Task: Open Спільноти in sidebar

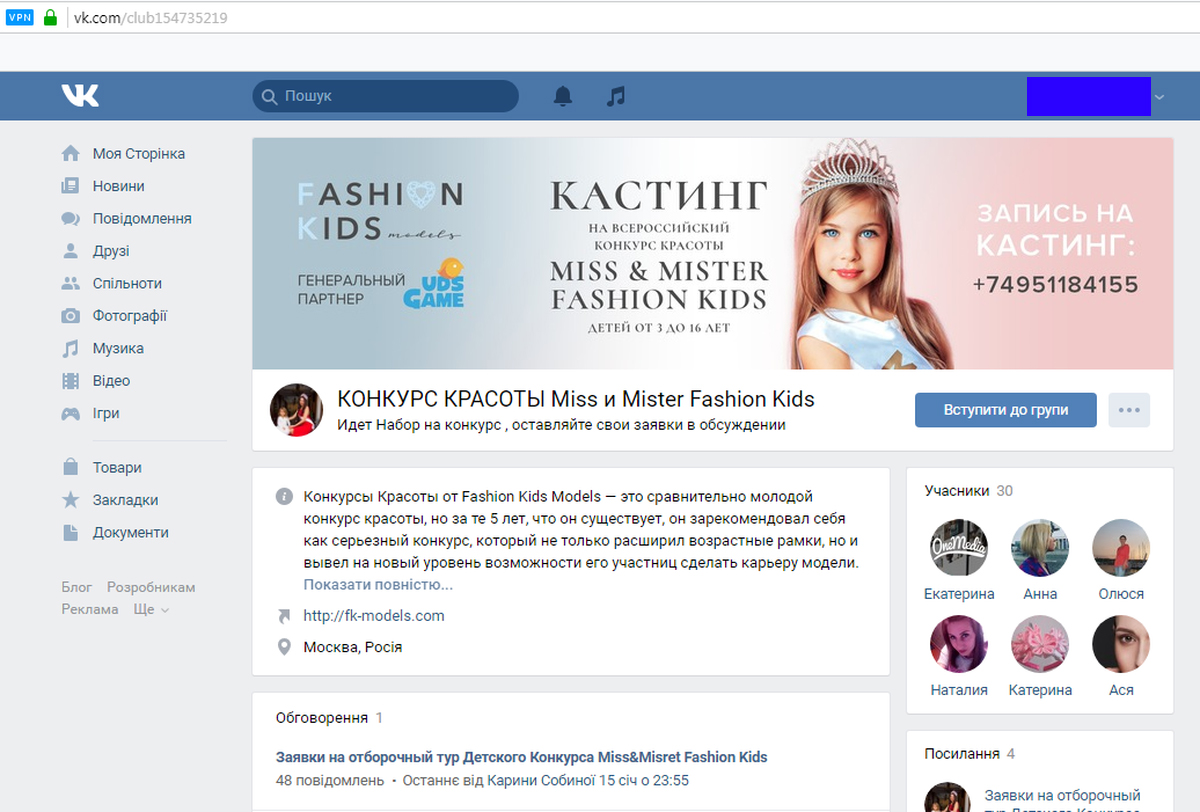Action: 127,284
